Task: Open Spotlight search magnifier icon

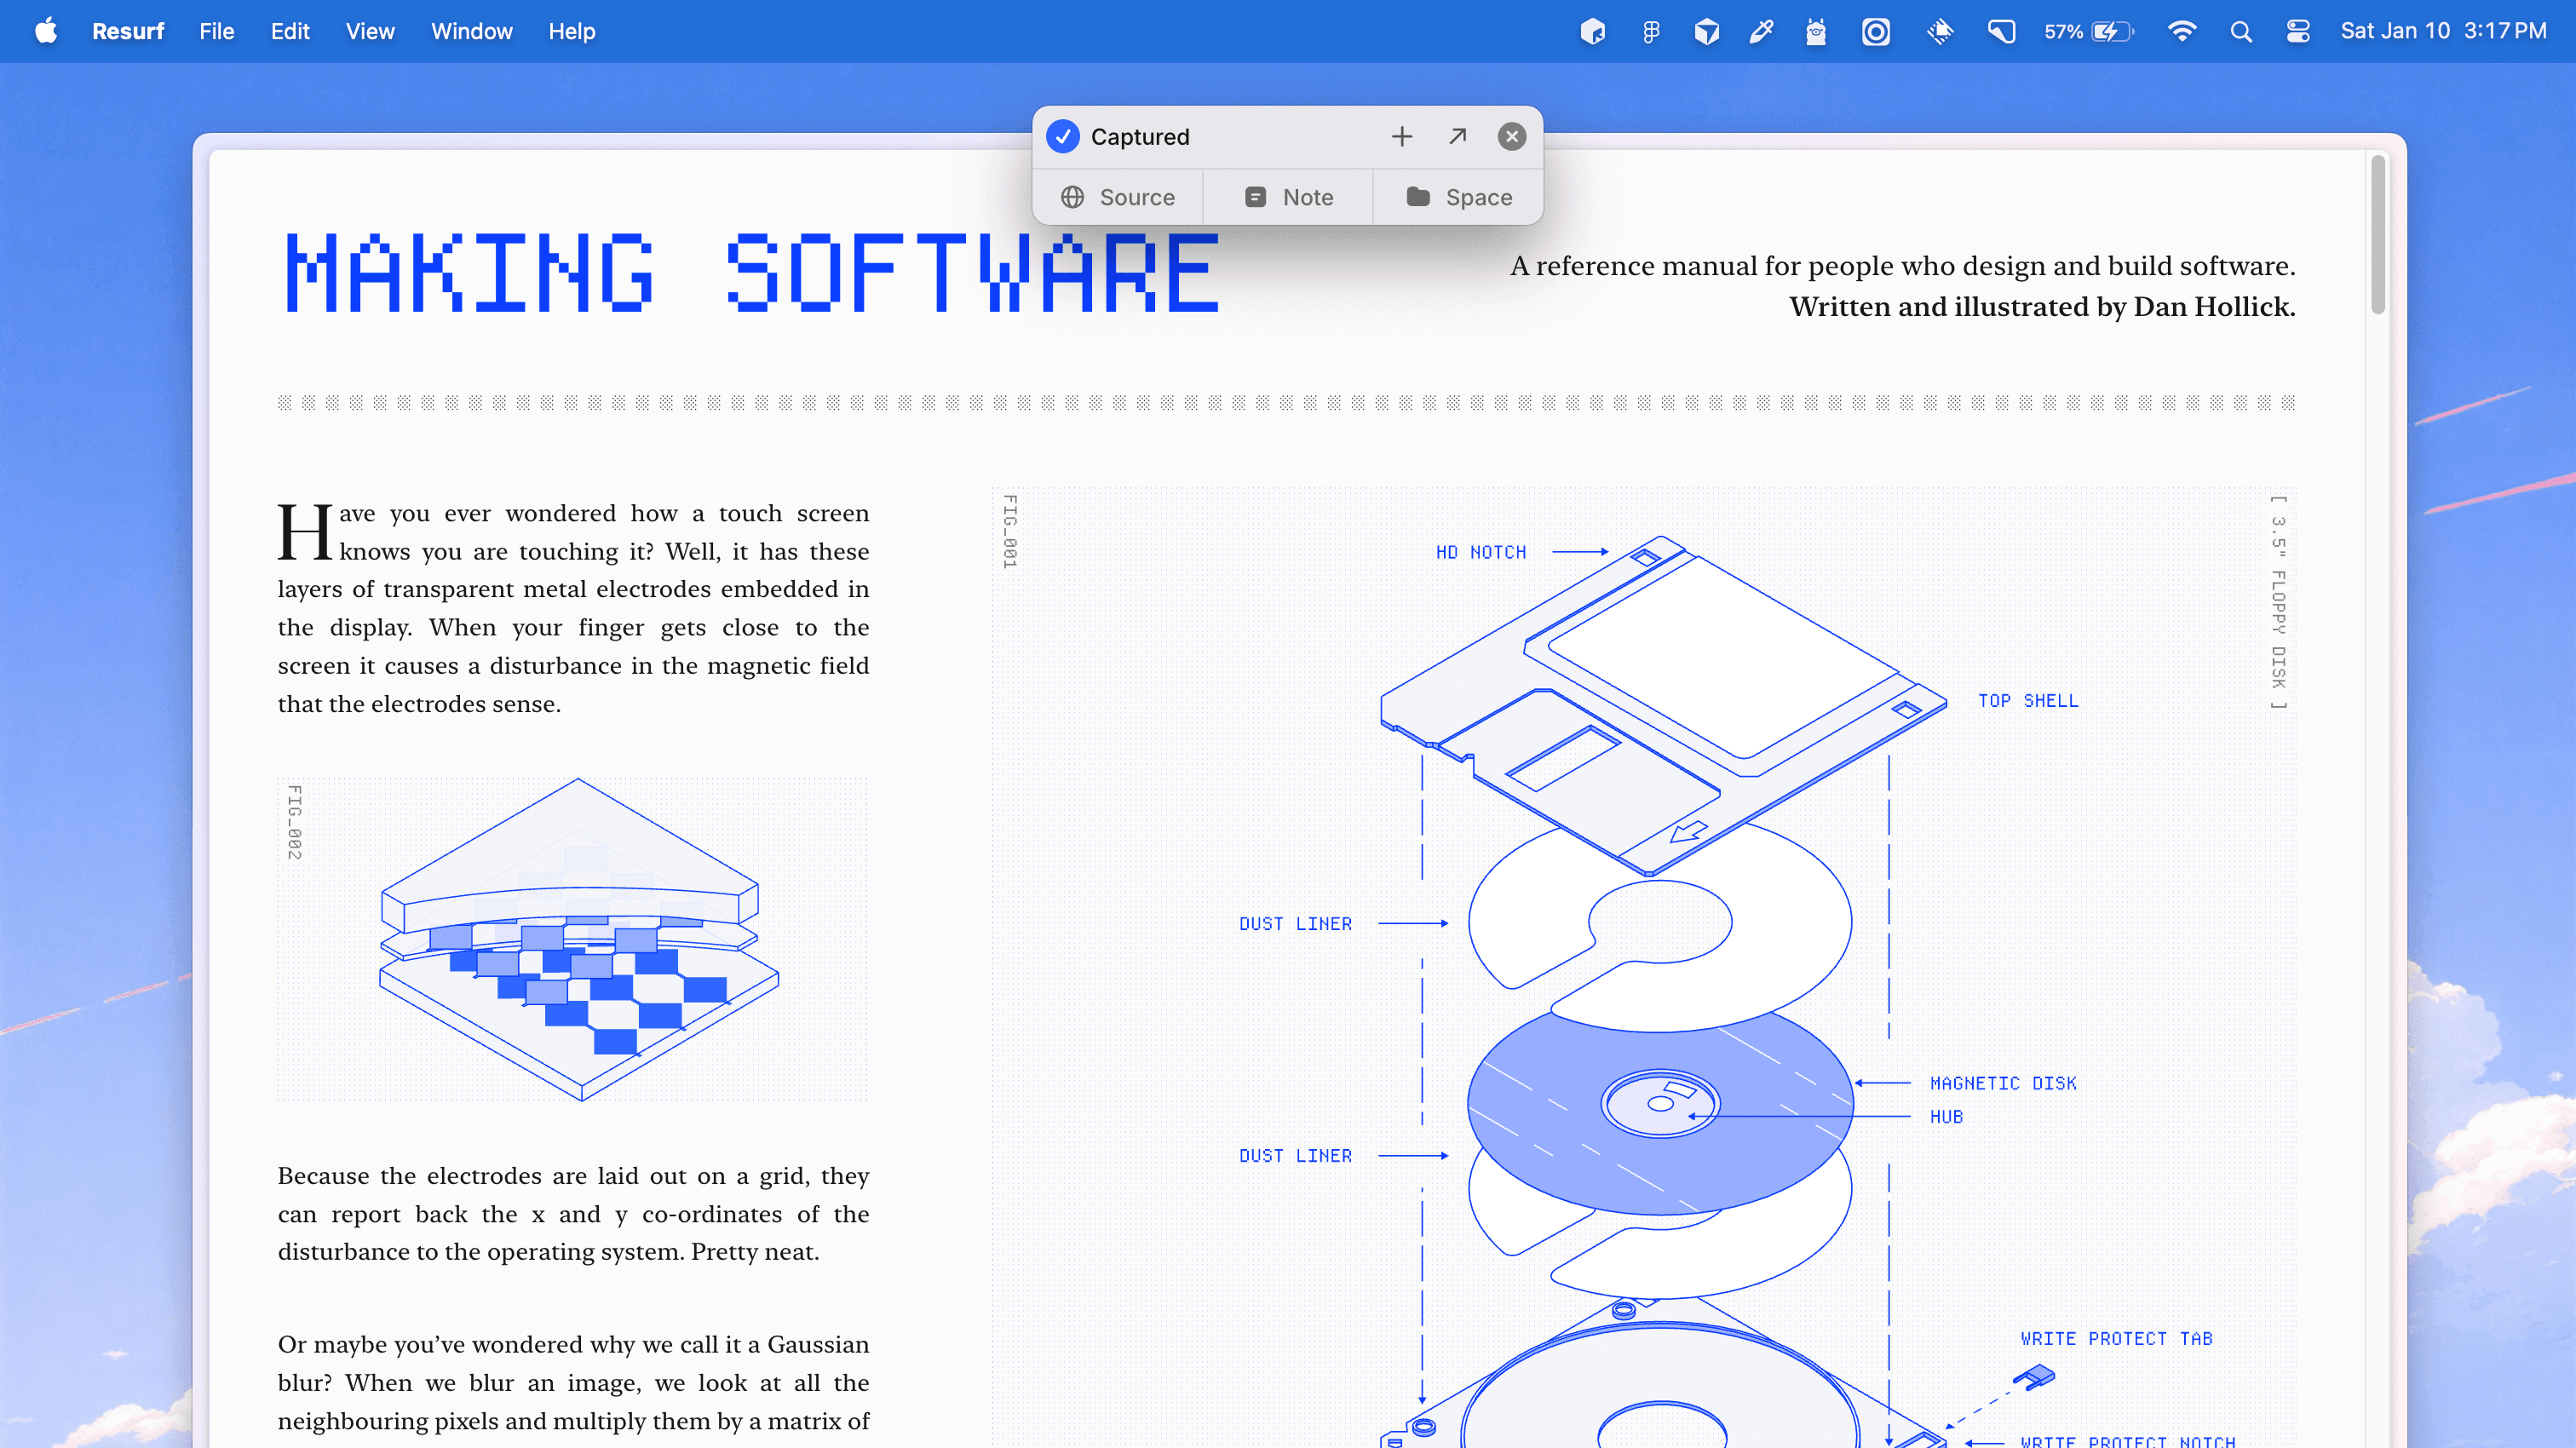Action: [2240, 32]
